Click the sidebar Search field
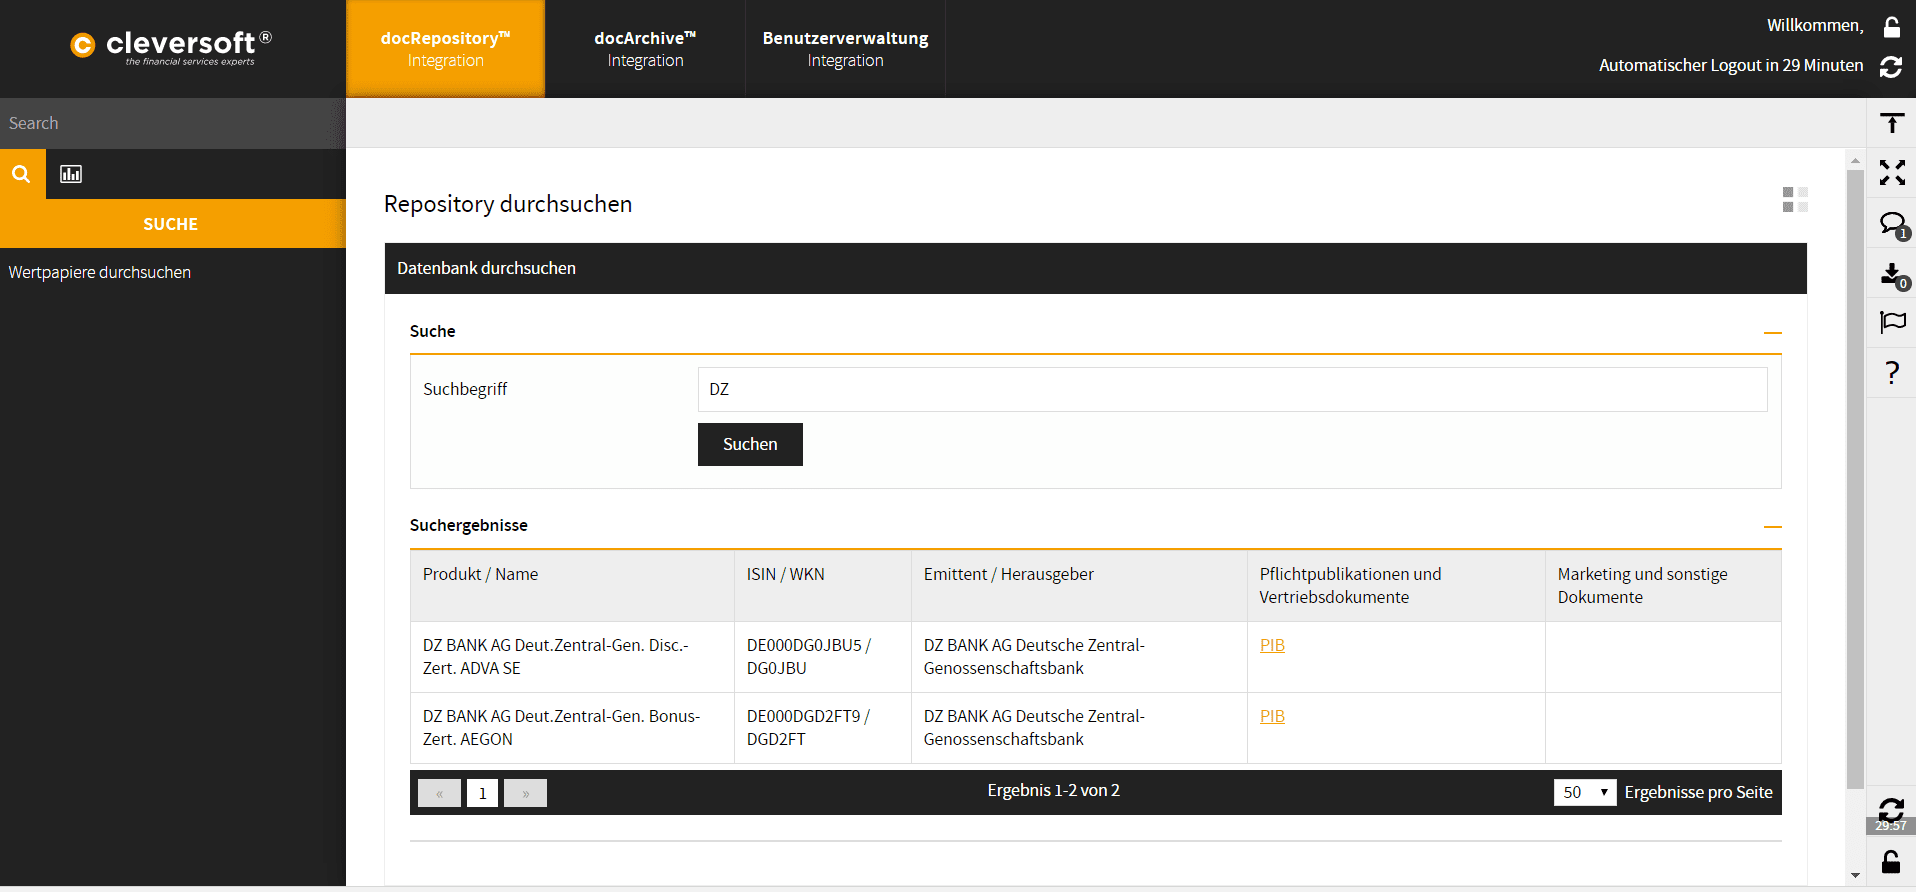 [x=172, y=123]
